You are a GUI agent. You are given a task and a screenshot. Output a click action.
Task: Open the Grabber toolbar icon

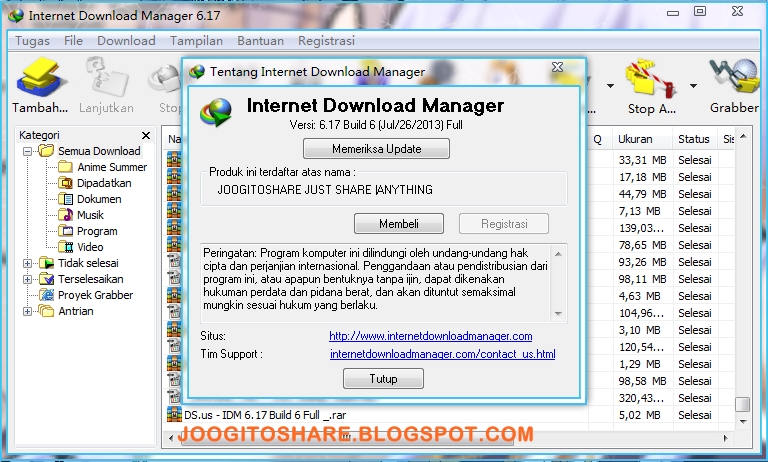pos(734,77)
